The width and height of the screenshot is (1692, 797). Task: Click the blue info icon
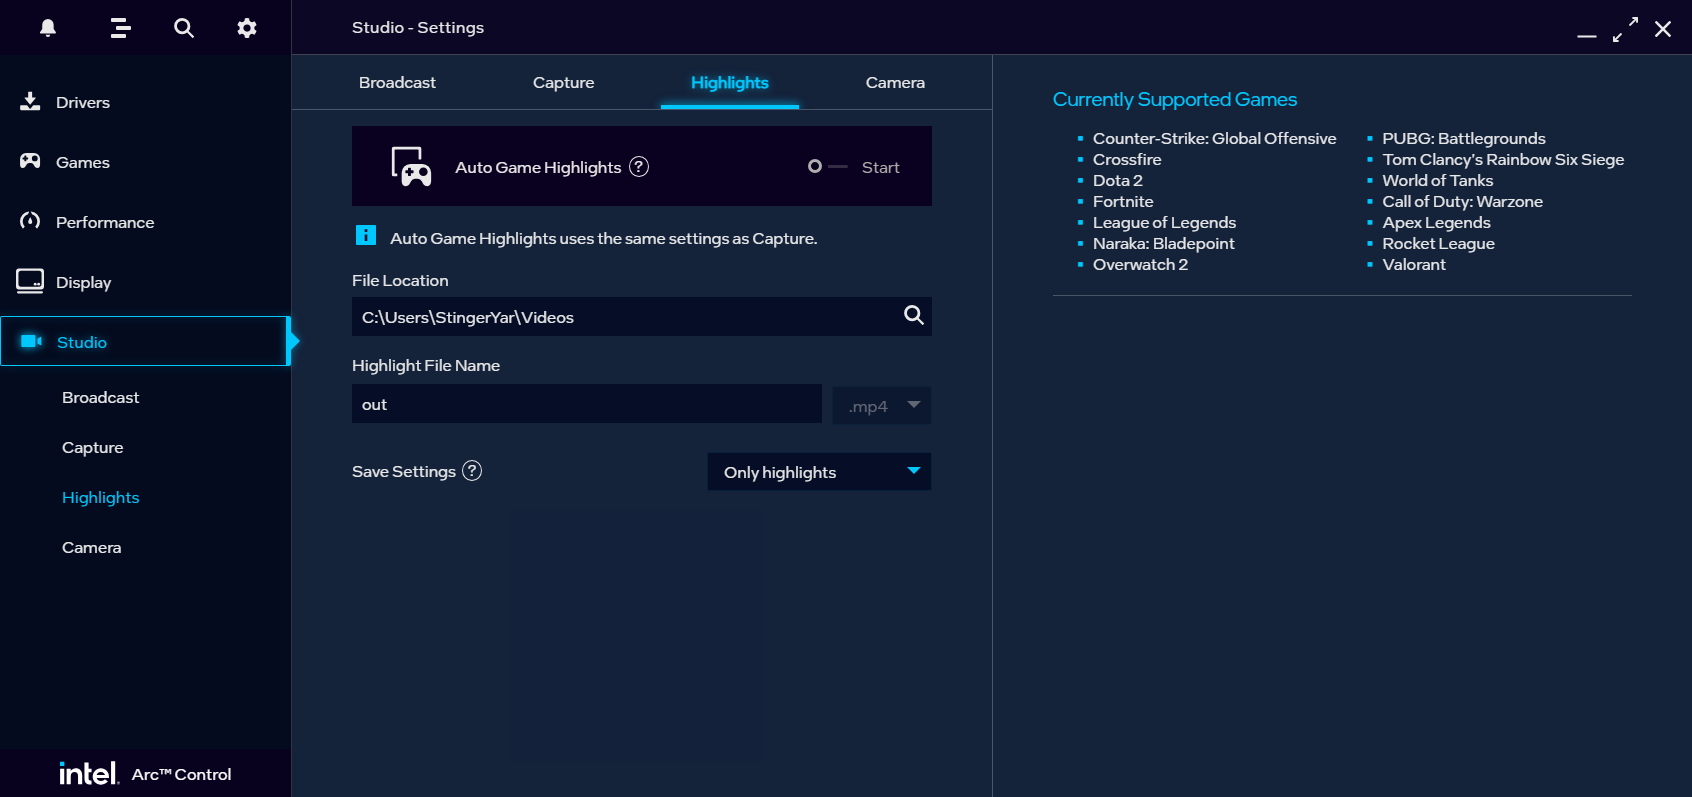pyautogui.click(x=366, y=236)
